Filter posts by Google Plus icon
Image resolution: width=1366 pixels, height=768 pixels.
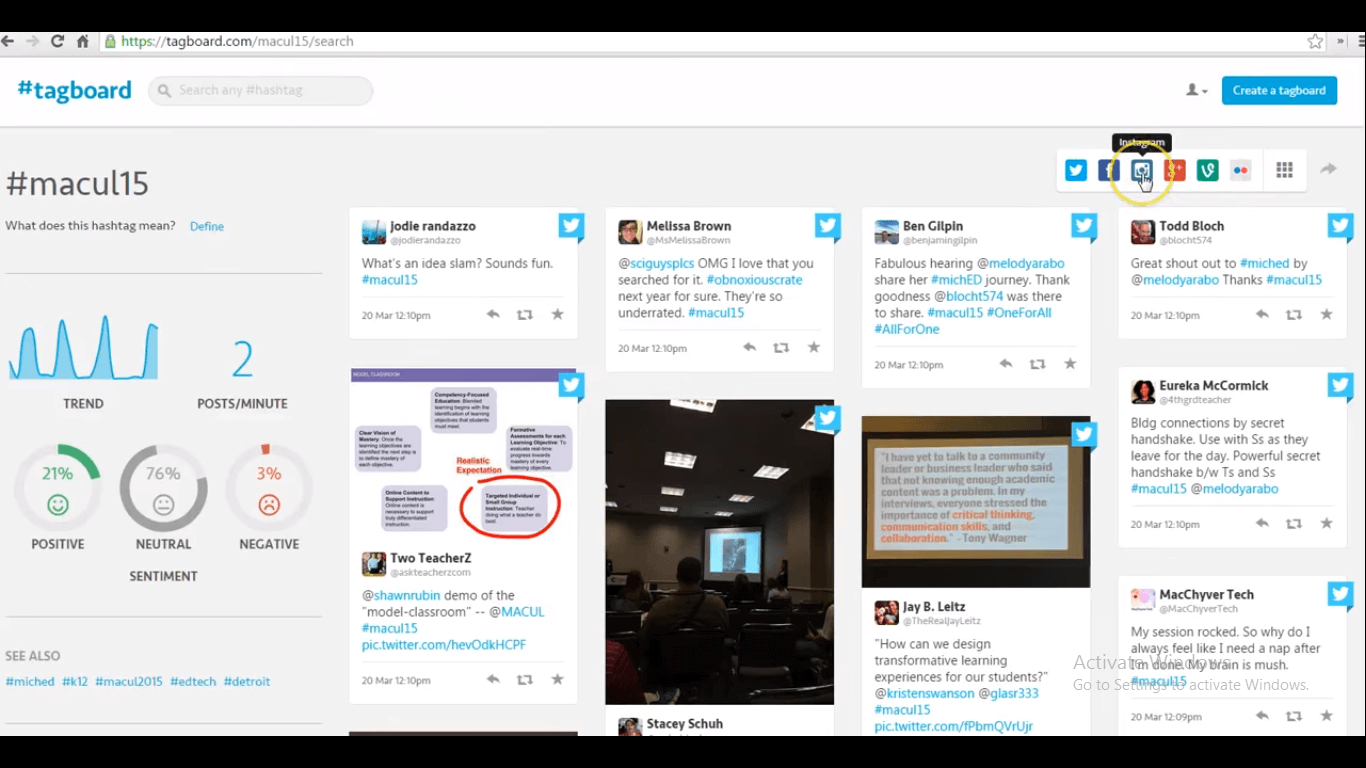click(x=1175, y=170)
